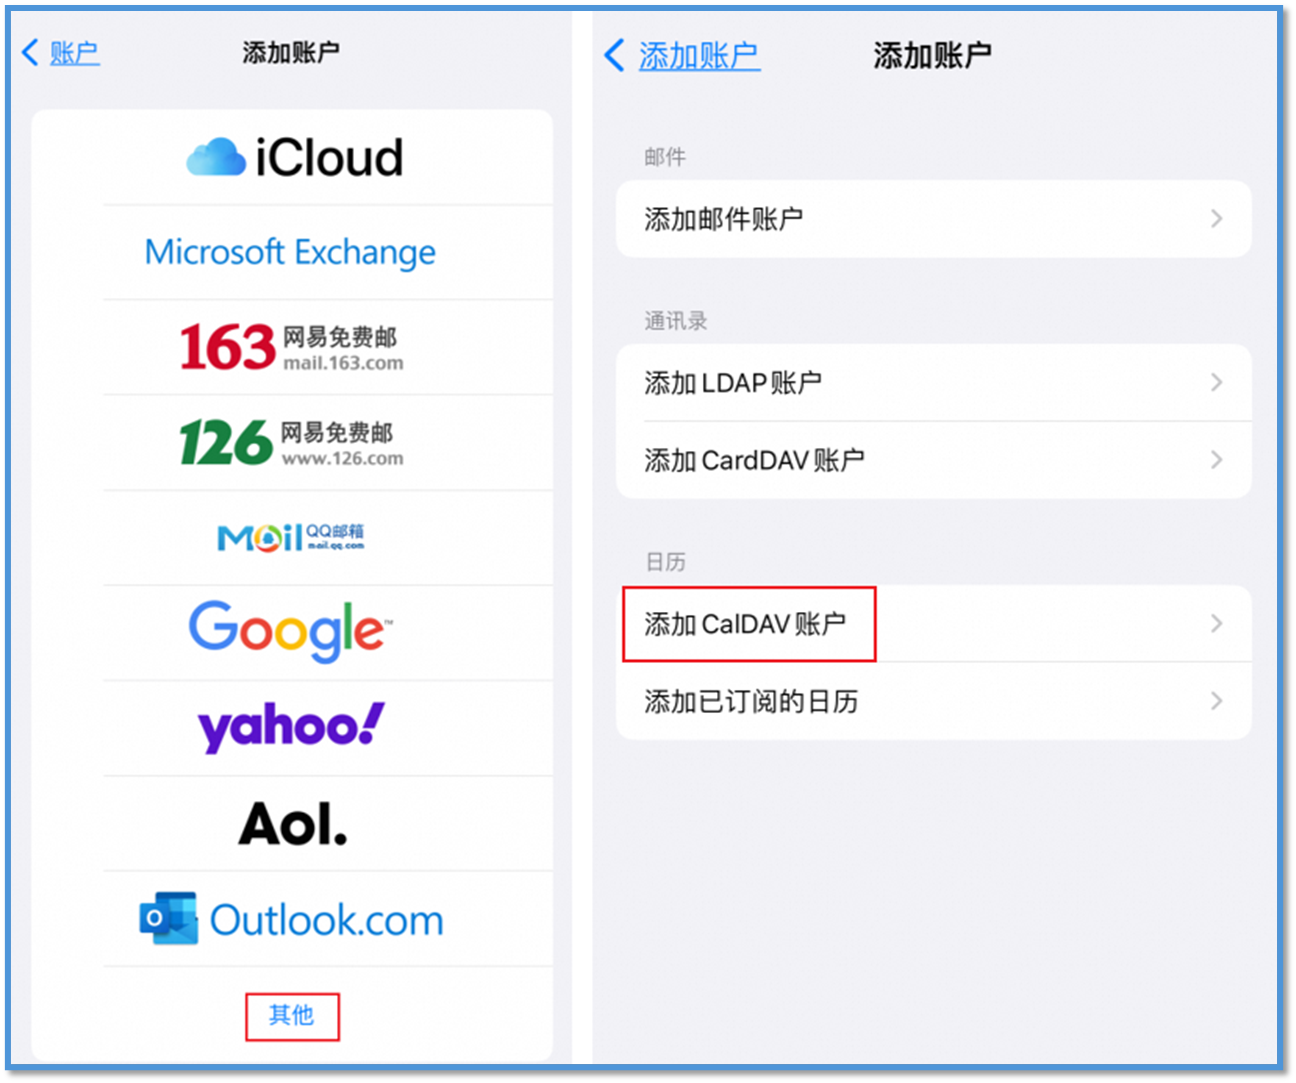Viewport: 1296px width, 1083px height.
Task: Tap chevron on 添加 CalDAV 账户 row
Action: (1216, 624)
